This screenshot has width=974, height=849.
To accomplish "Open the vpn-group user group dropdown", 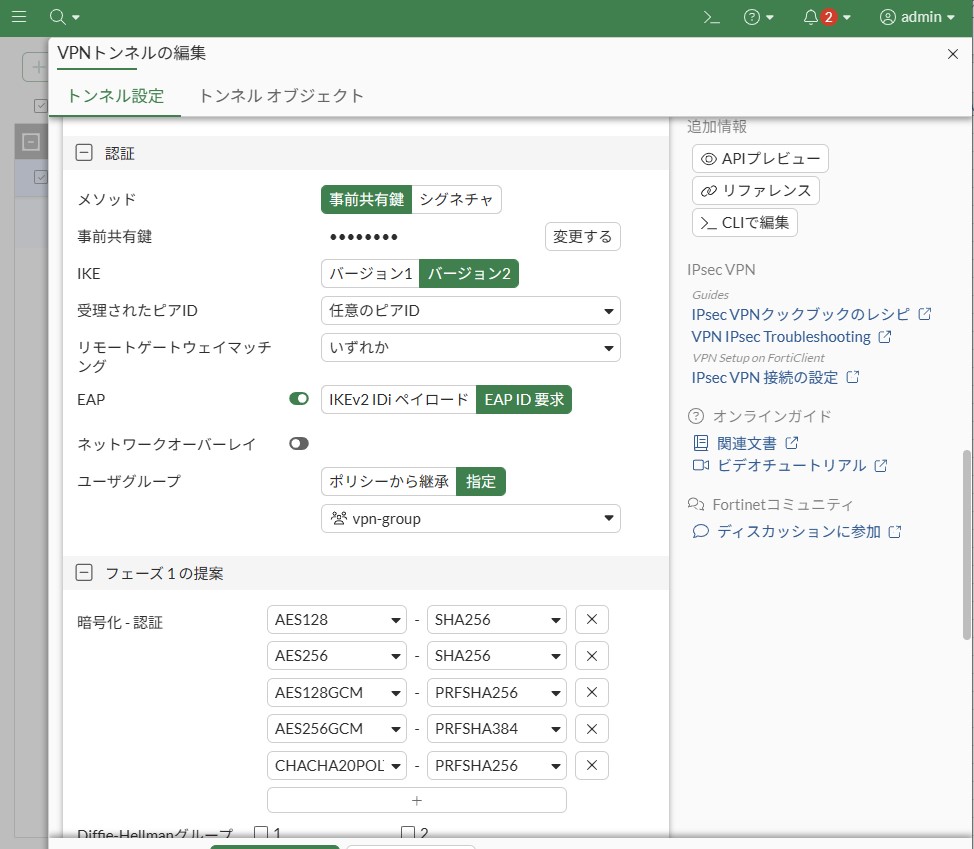I will (470, 519).
